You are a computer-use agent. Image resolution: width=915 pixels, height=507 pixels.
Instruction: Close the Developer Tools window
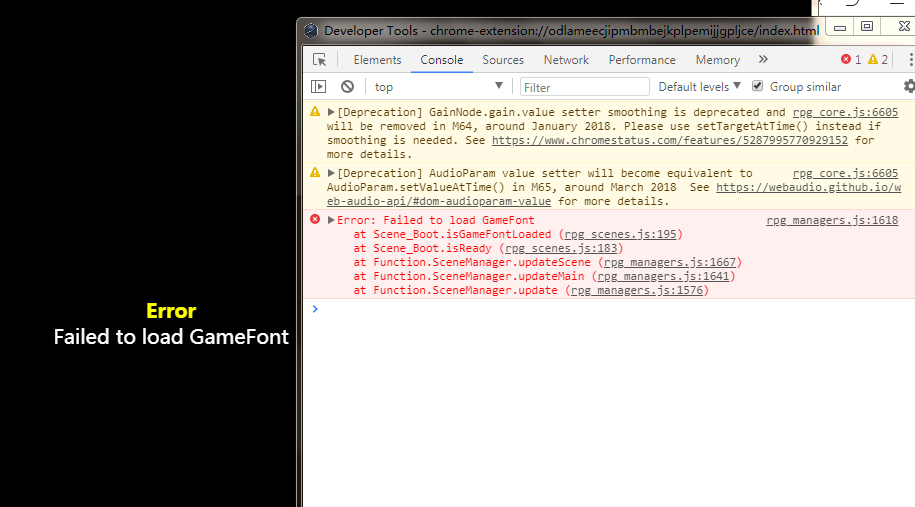pos(904,26)
